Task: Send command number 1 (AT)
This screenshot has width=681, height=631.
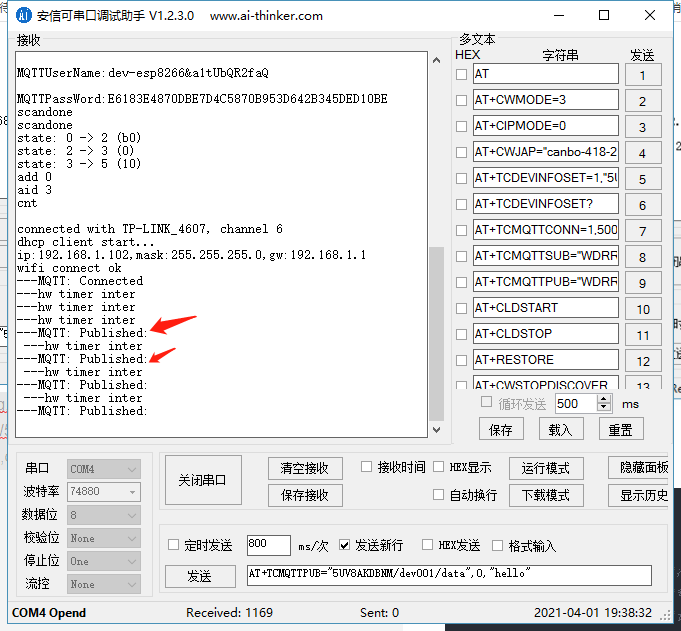Action: click(x=643, y=75)
